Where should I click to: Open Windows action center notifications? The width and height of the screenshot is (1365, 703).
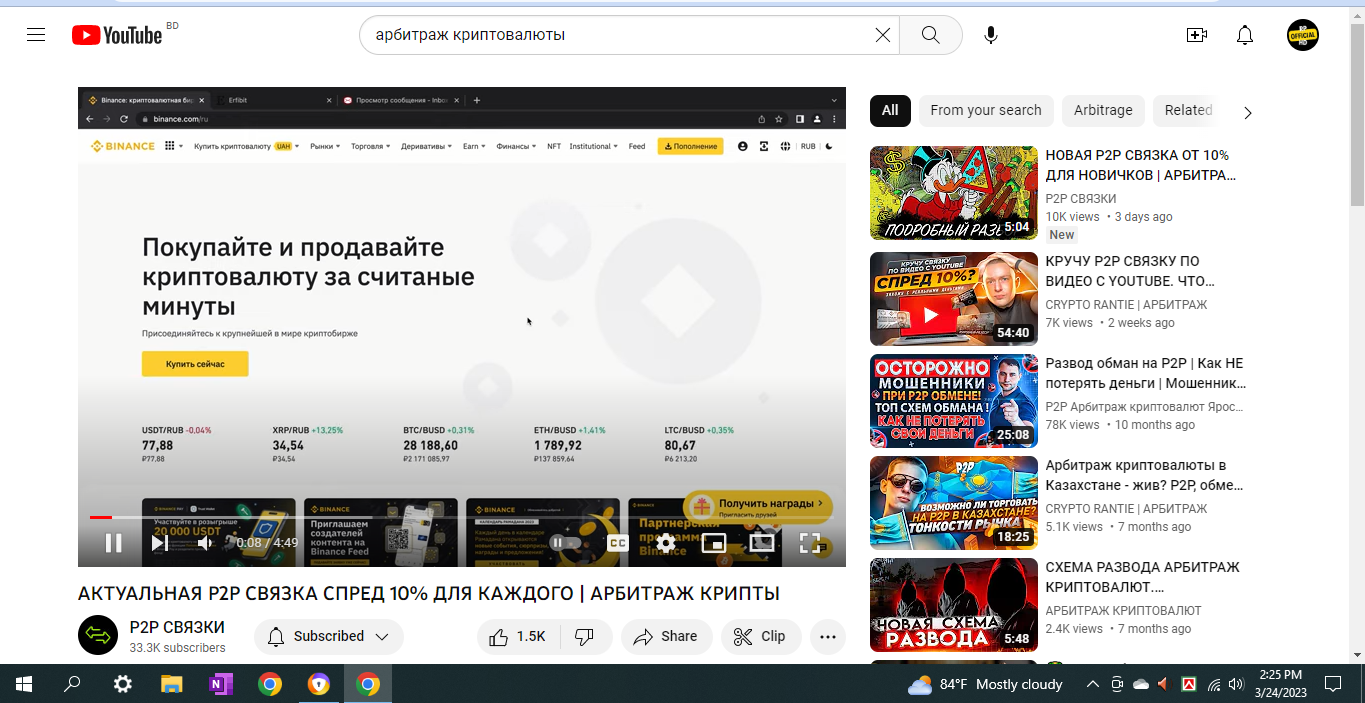click(x=1332, y=684)
